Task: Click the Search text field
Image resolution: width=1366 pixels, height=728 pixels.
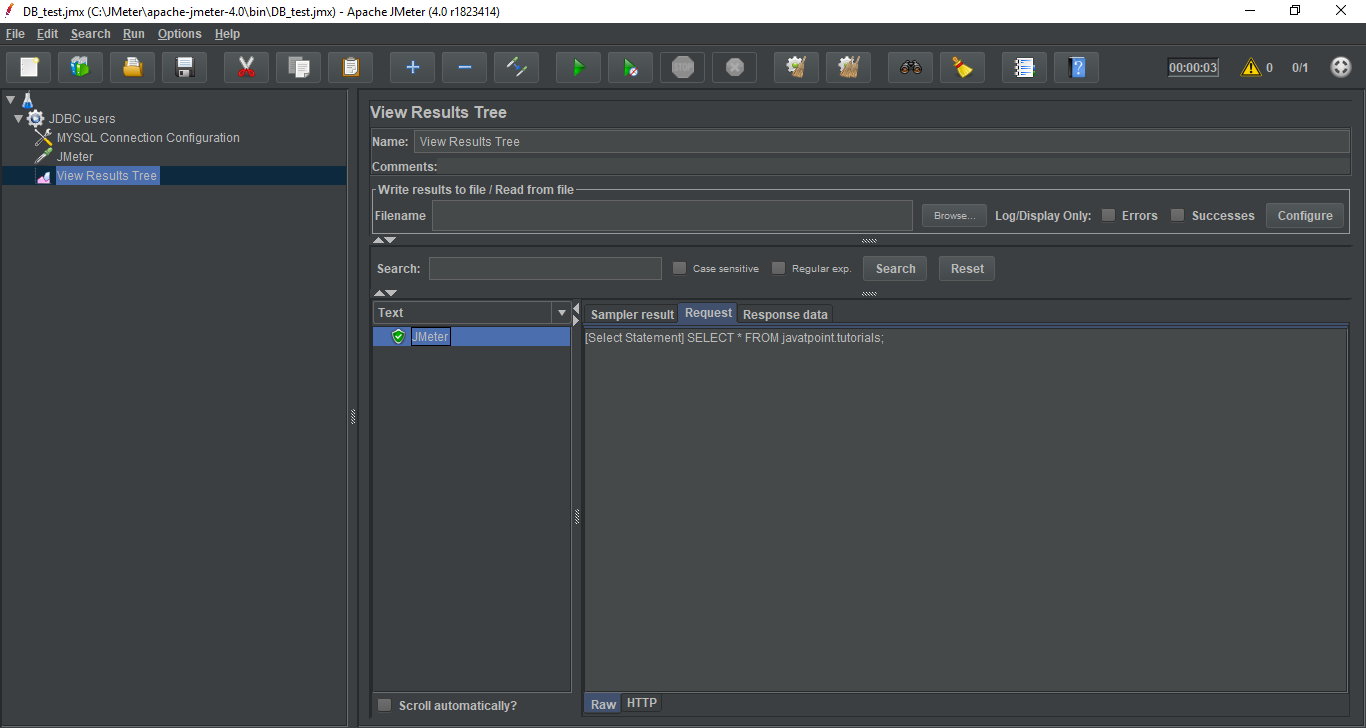Action: 545,268
